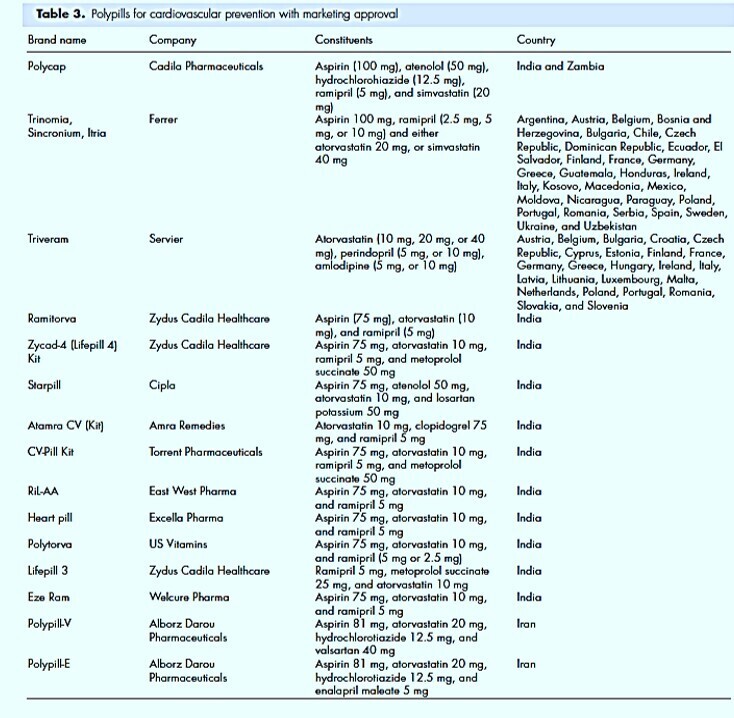This screenshot has height=718, width=734.
Task: Click the 'Cipla' company cell
Action: click(162, 386)
